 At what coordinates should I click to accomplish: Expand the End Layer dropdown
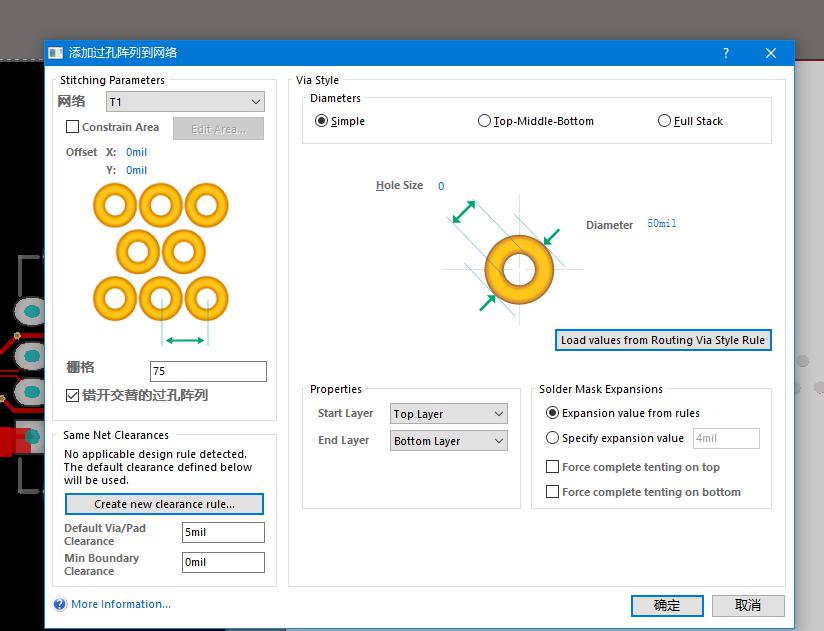click(x=448, y=441)
